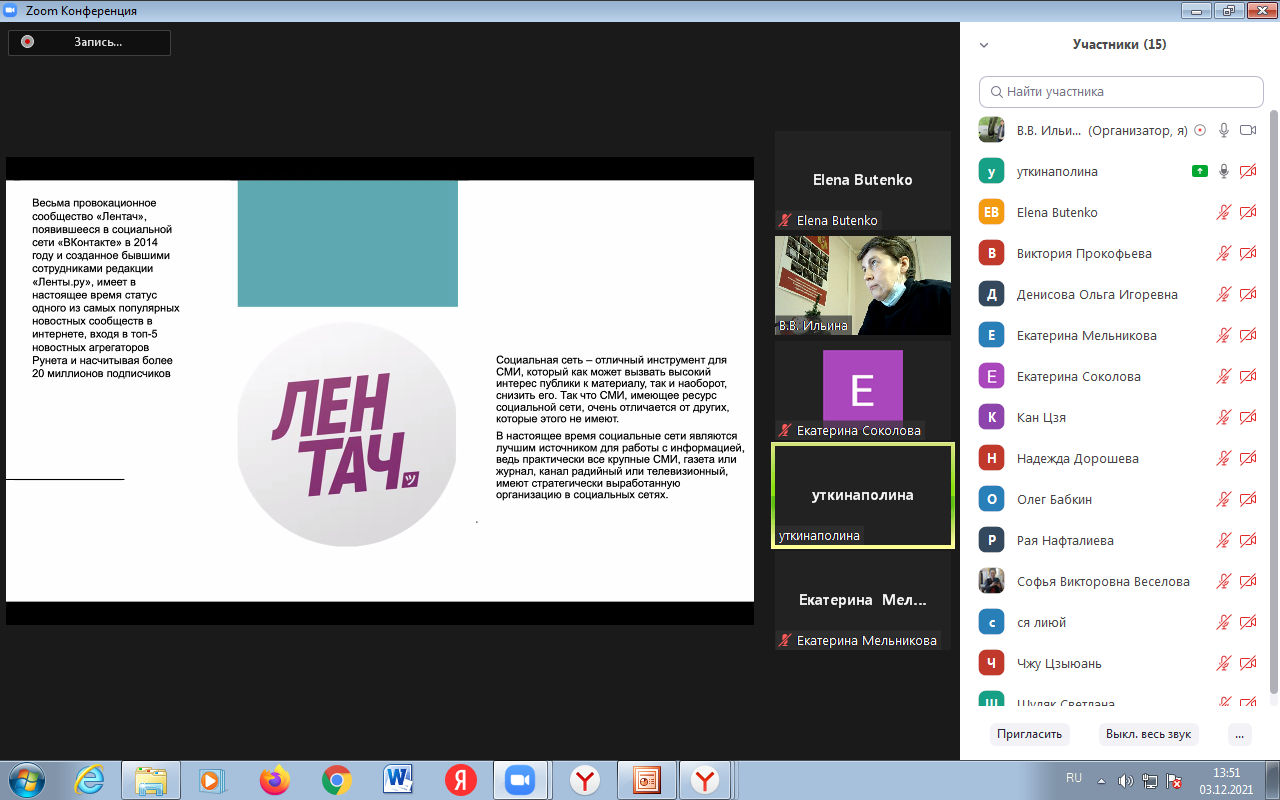Click Екатерина Мельникова's disabled camera icon

[1247, 335]
